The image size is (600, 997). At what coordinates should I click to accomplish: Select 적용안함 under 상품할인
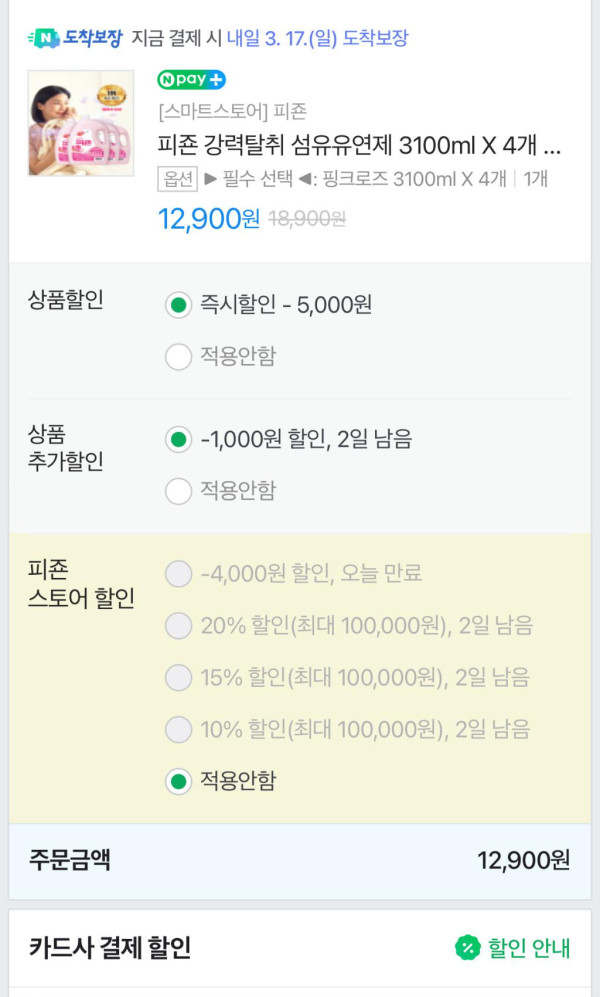pyautogui.click(x=178, y=356)
